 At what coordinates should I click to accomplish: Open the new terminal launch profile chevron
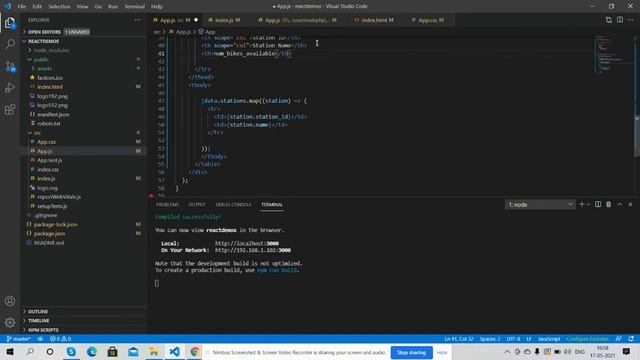pos(588,204)
